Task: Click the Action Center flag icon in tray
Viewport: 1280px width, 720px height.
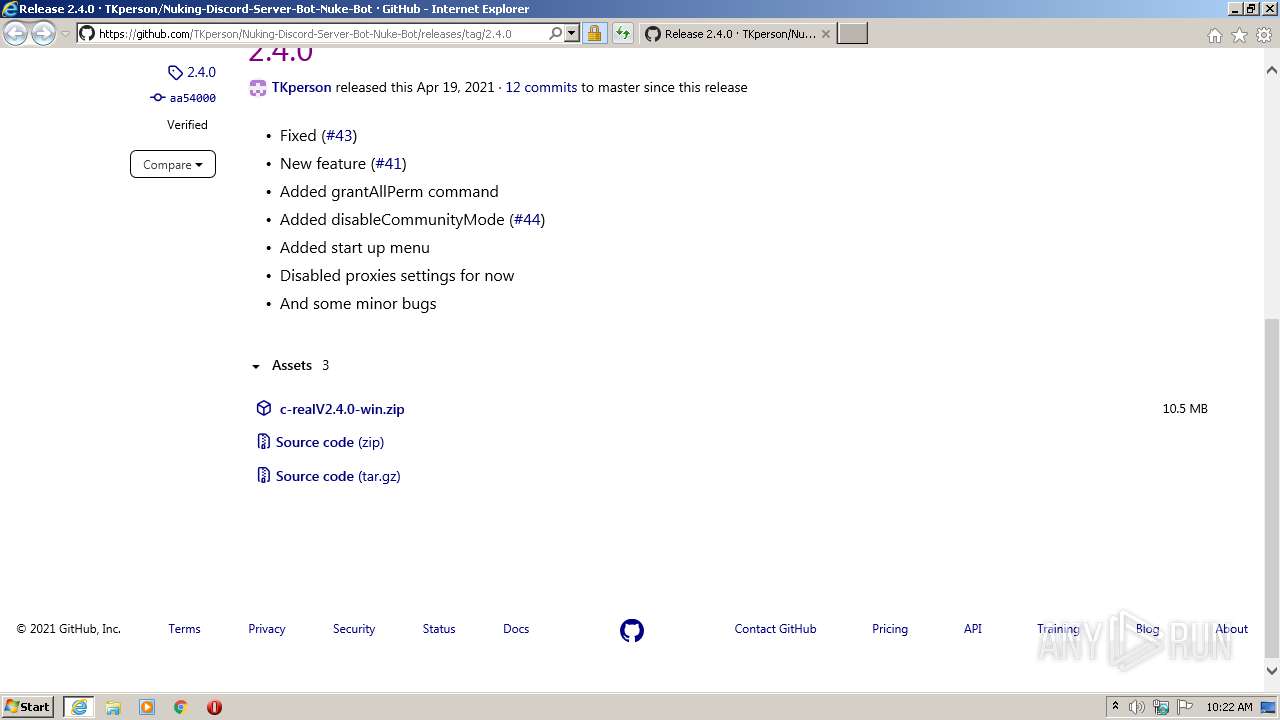Action: 1185,707
